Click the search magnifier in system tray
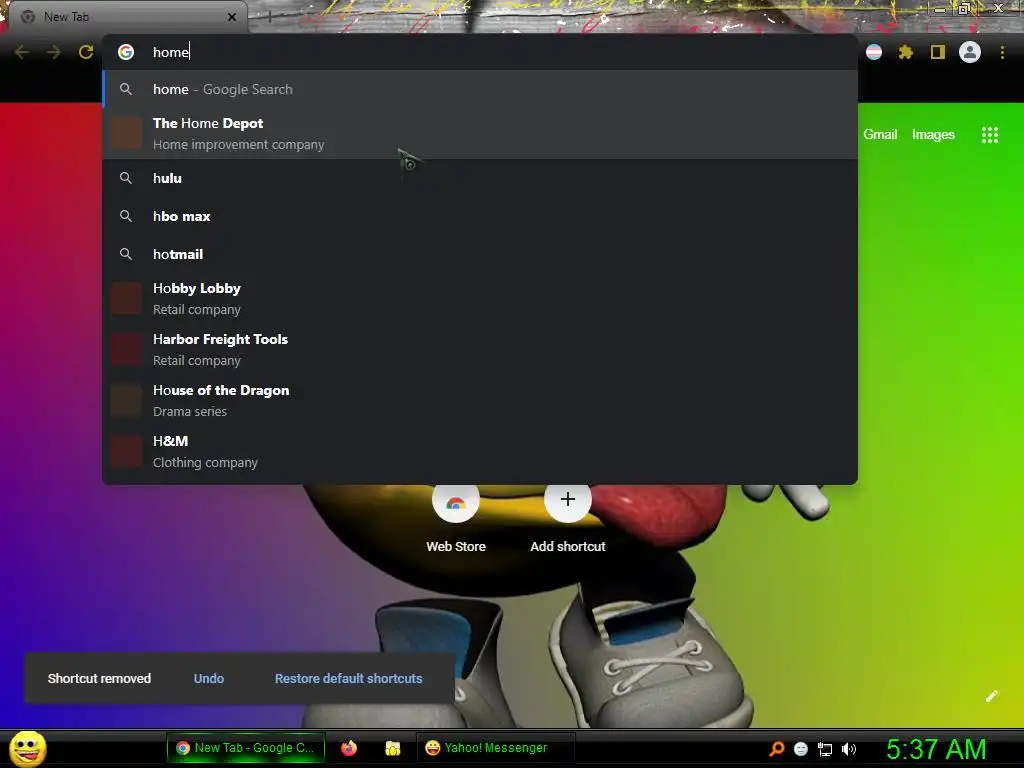 pos(776,749)
